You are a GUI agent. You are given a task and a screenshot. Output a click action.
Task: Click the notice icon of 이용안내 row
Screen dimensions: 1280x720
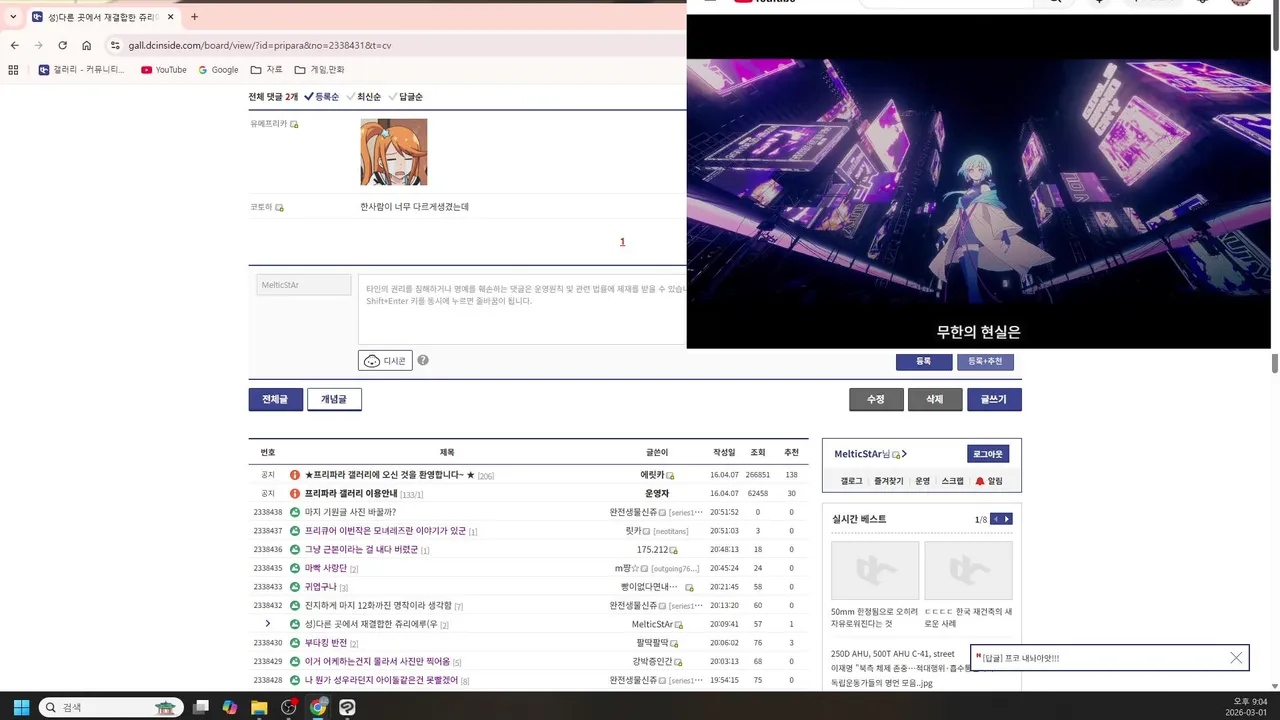click(x=295, y=494)
